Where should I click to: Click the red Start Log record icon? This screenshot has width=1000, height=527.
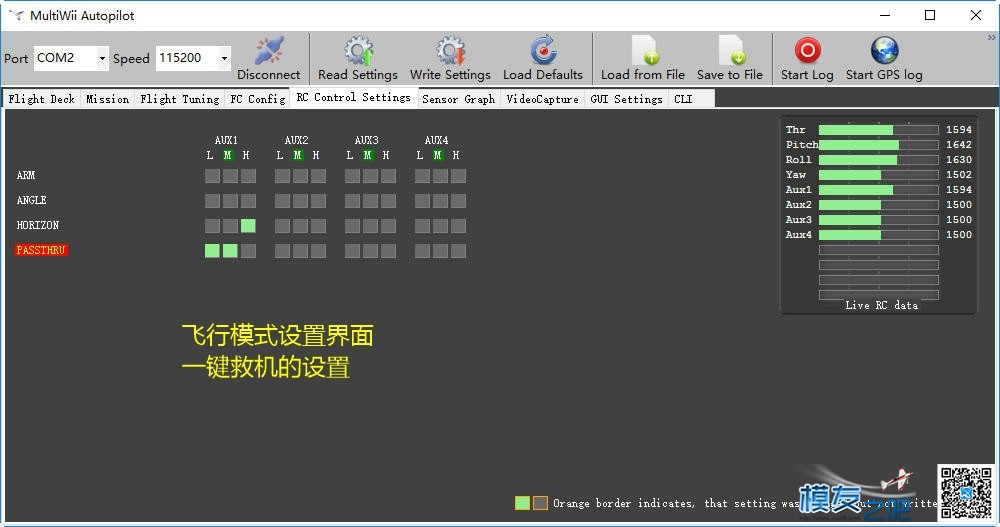[x=807, y=50]
